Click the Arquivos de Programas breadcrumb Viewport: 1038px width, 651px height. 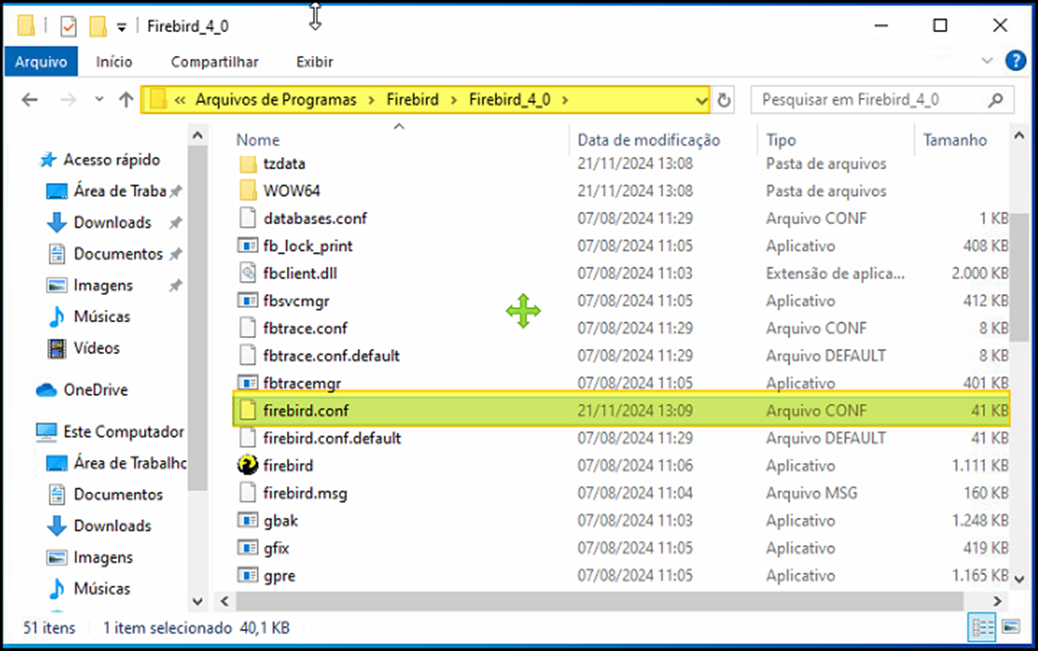(275, 100)
